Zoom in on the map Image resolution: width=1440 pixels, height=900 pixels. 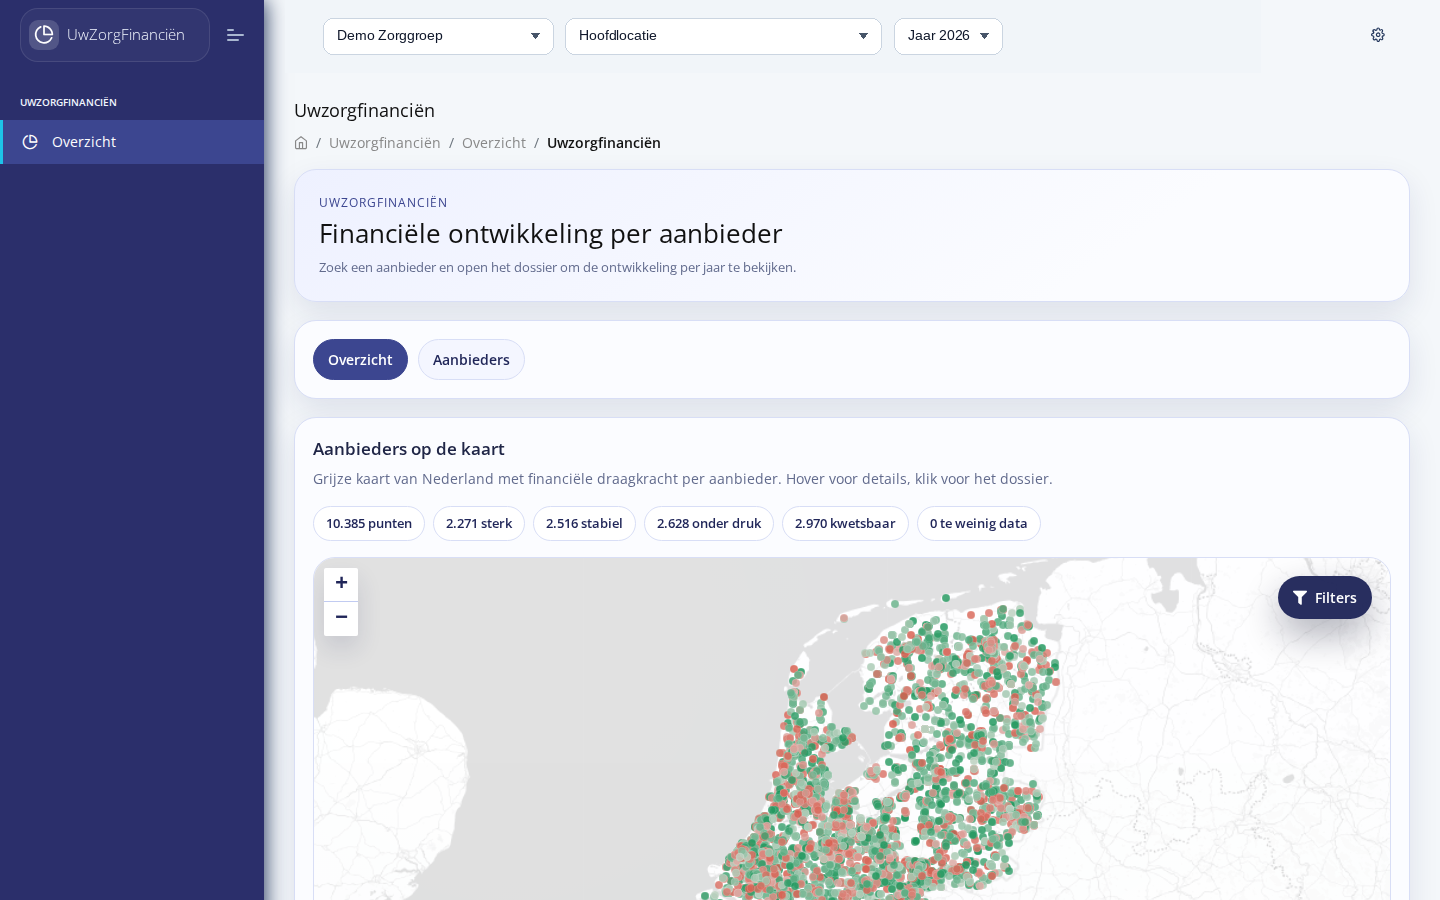click(x=341, y=583)
